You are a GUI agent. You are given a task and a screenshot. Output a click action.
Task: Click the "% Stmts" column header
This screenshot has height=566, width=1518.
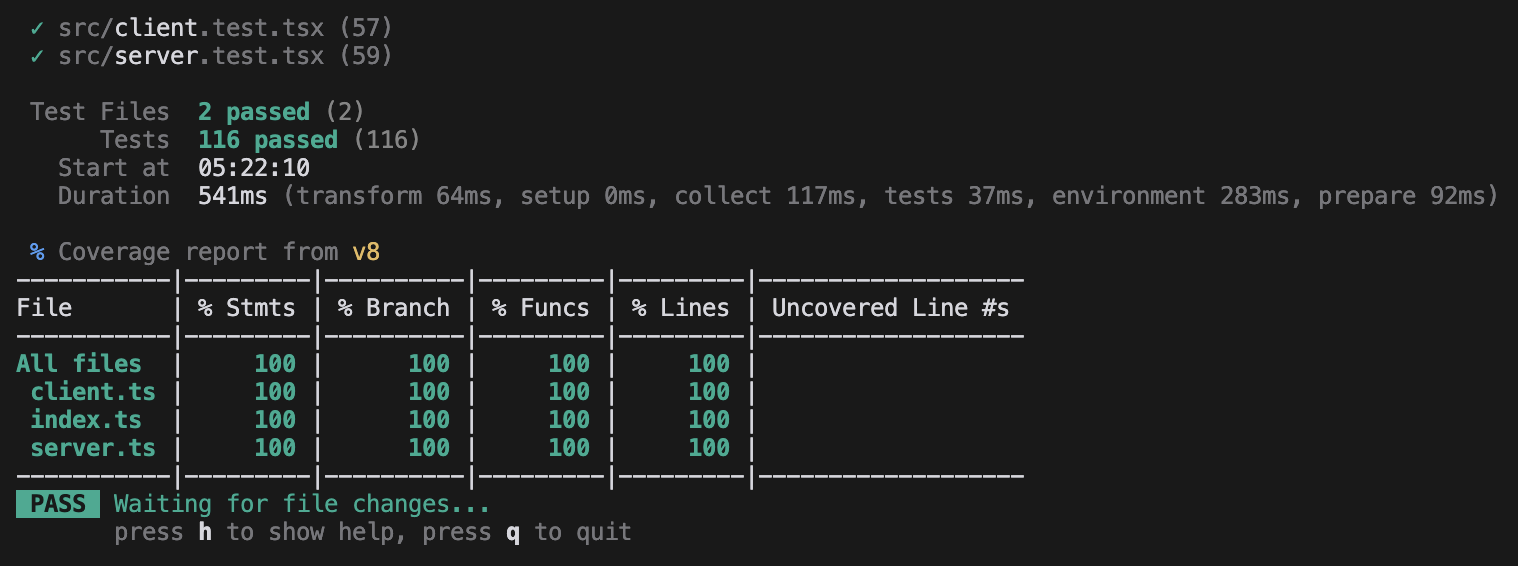click(247, 308)
